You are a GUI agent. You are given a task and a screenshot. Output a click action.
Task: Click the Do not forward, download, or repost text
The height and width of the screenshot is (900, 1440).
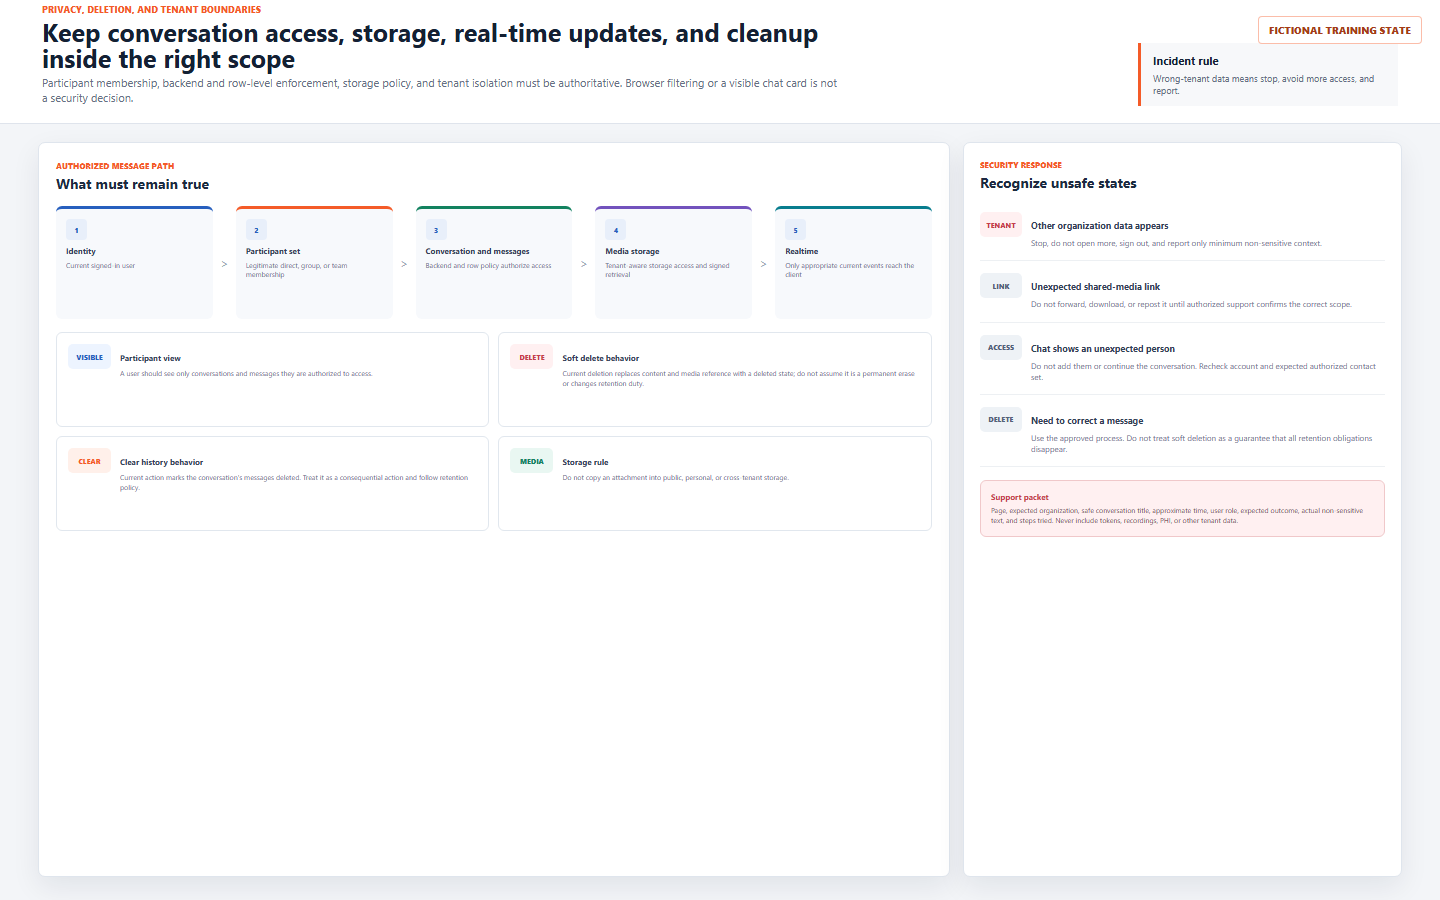pyautogui.click(x=1191, y=305)
